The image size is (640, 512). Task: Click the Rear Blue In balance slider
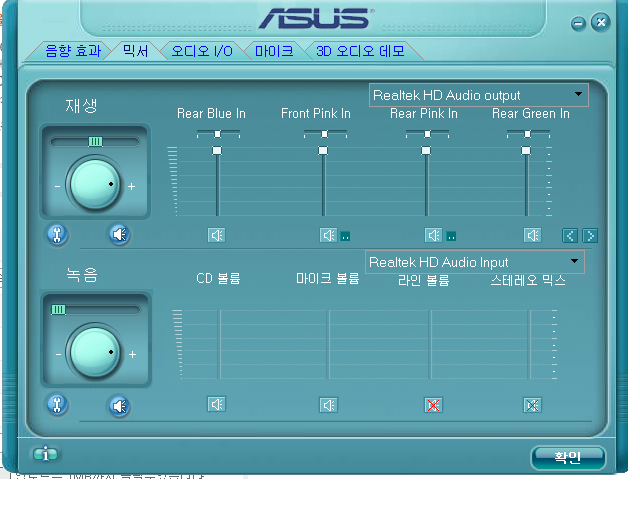click(218, 134)
